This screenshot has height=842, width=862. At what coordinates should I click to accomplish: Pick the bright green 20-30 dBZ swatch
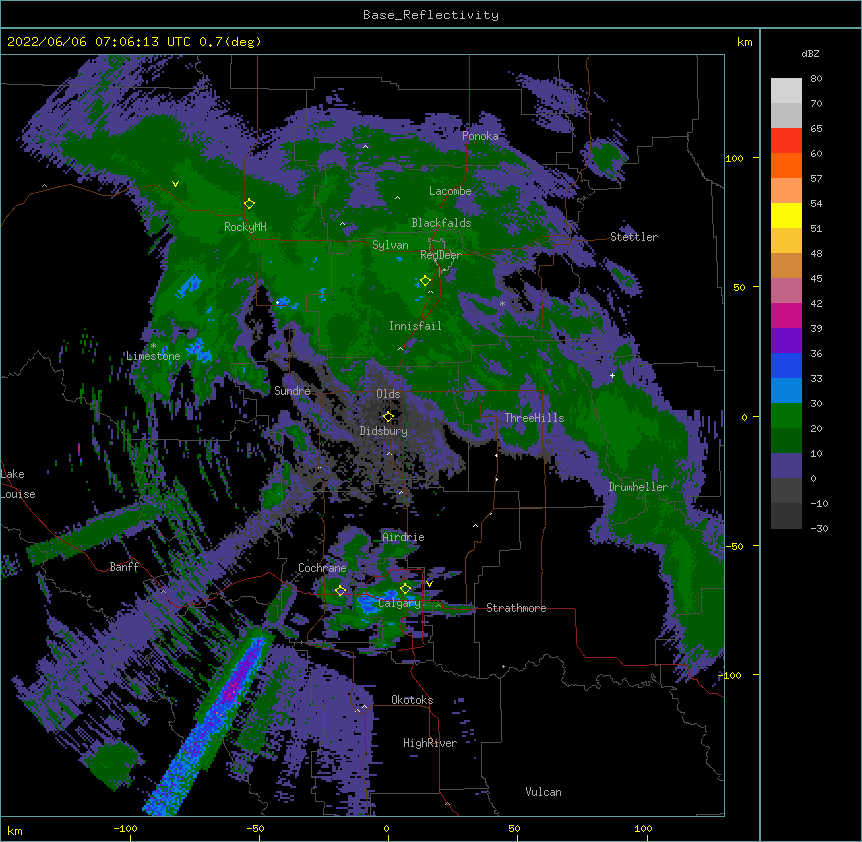click(x=786, y=416)
